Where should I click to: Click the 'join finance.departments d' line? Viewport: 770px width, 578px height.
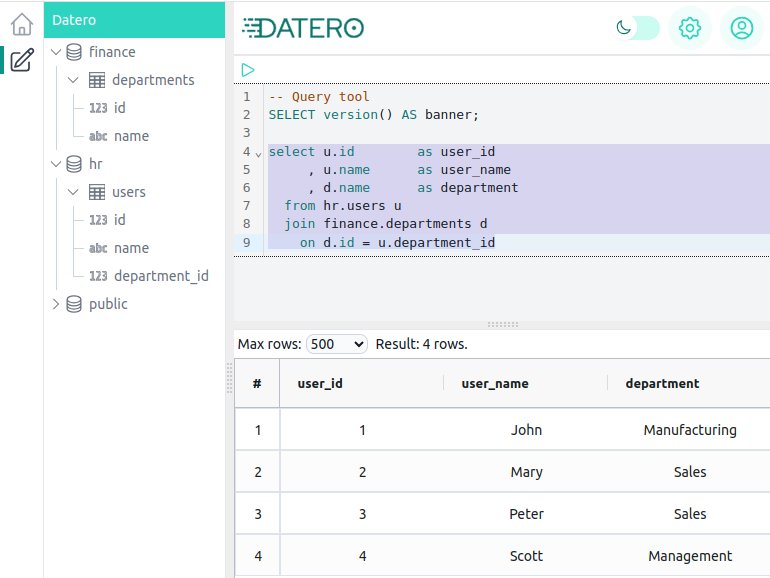[385, 224]
